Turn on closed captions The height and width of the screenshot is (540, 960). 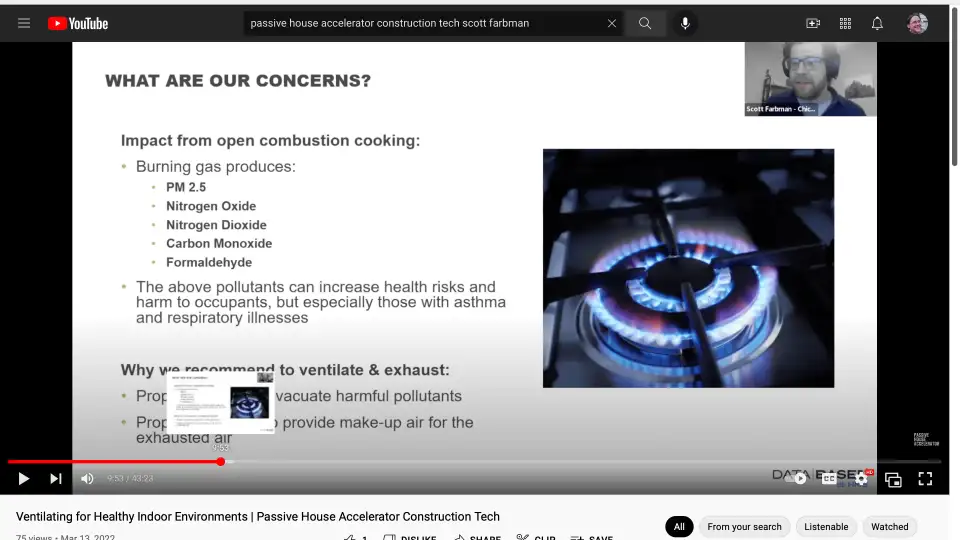[x=829, y=479]
